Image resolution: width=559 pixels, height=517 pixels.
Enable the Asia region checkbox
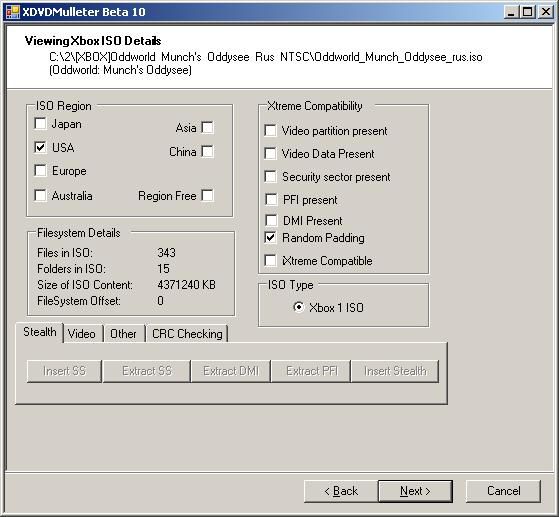click(x=207, y=127)
